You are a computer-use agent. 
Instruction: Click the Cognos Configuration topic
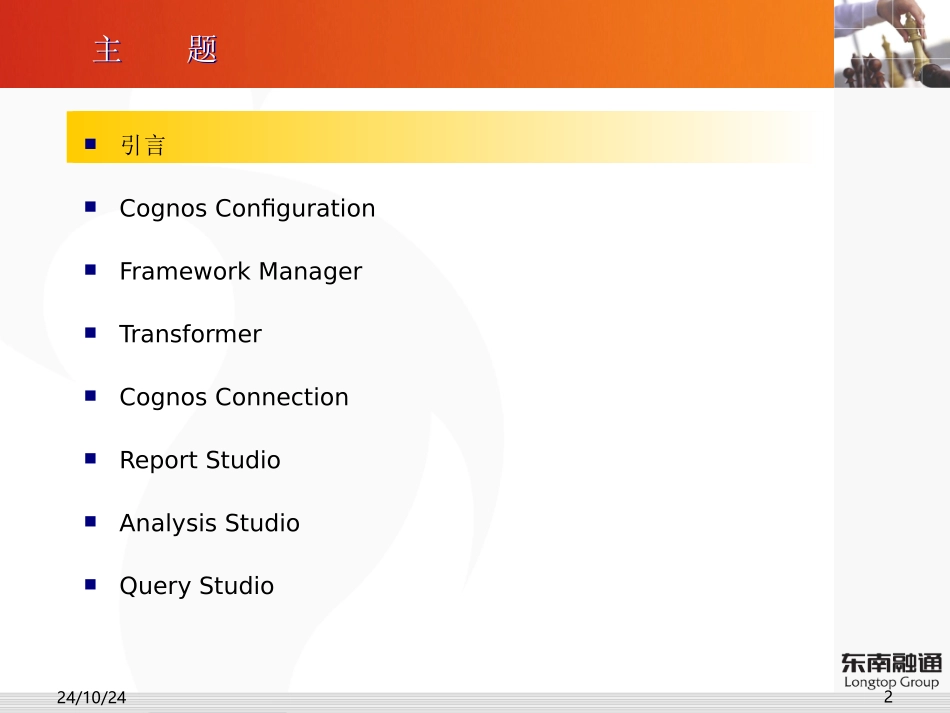[247, 209]
